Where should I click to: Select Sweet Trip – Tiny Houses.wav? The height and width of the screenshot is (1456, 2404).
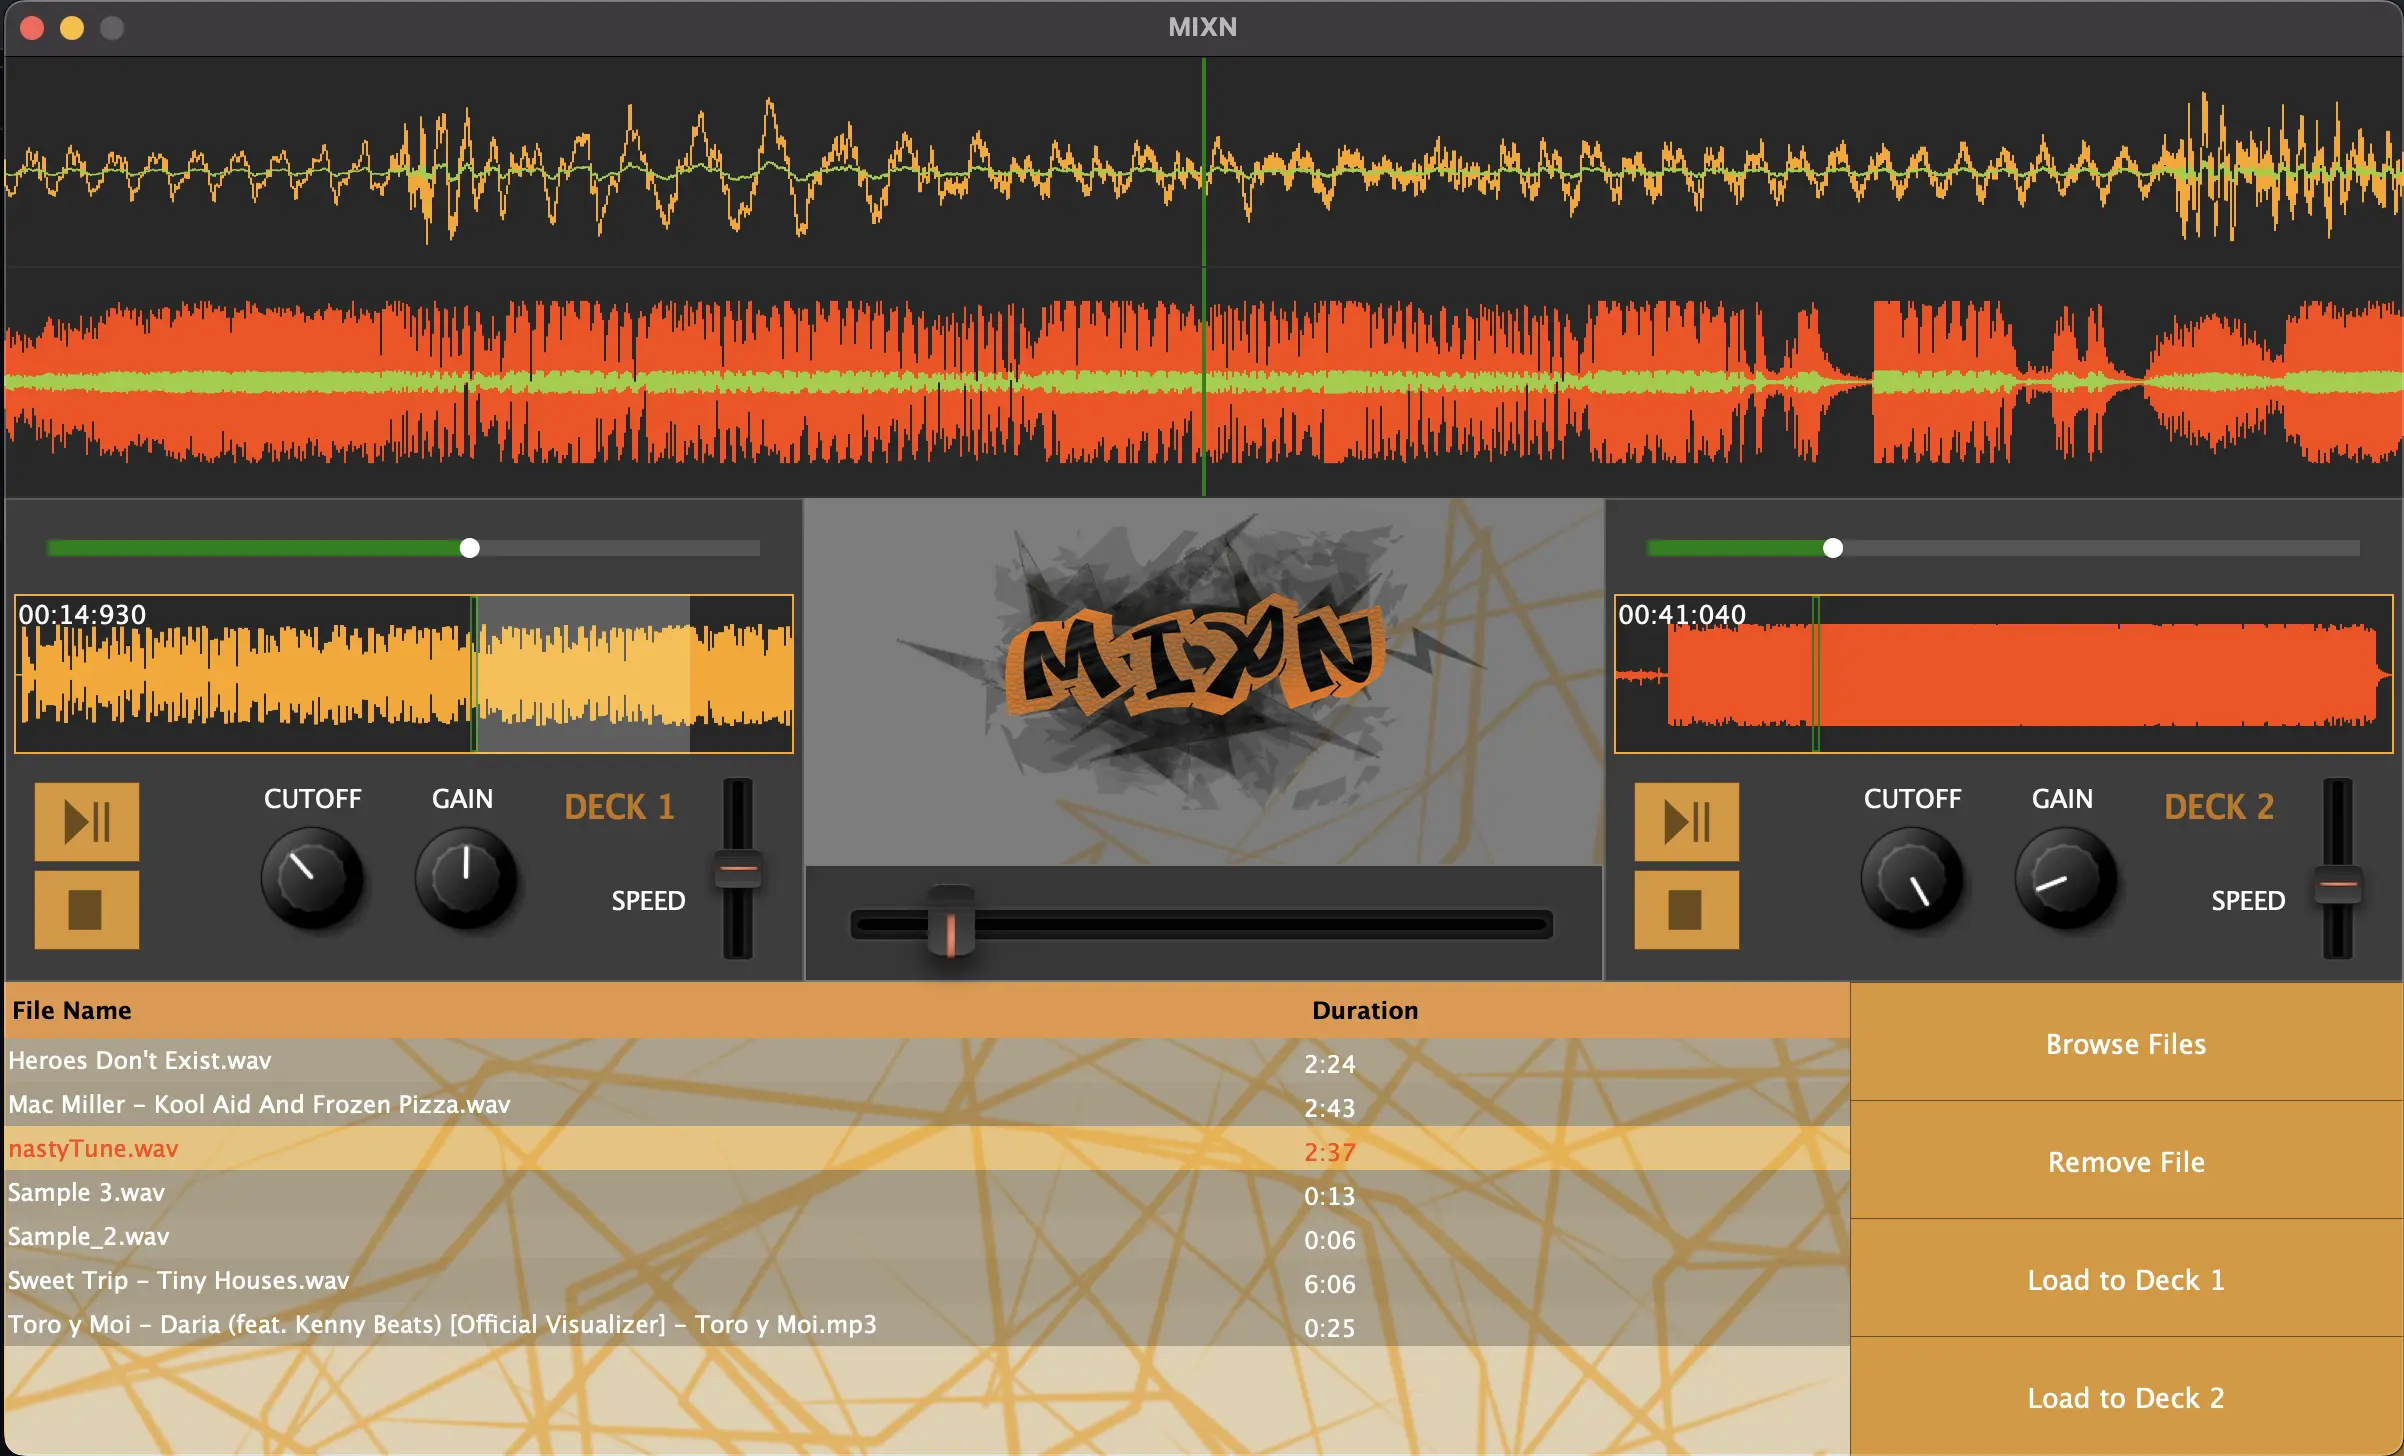(x=177, y=1281)
